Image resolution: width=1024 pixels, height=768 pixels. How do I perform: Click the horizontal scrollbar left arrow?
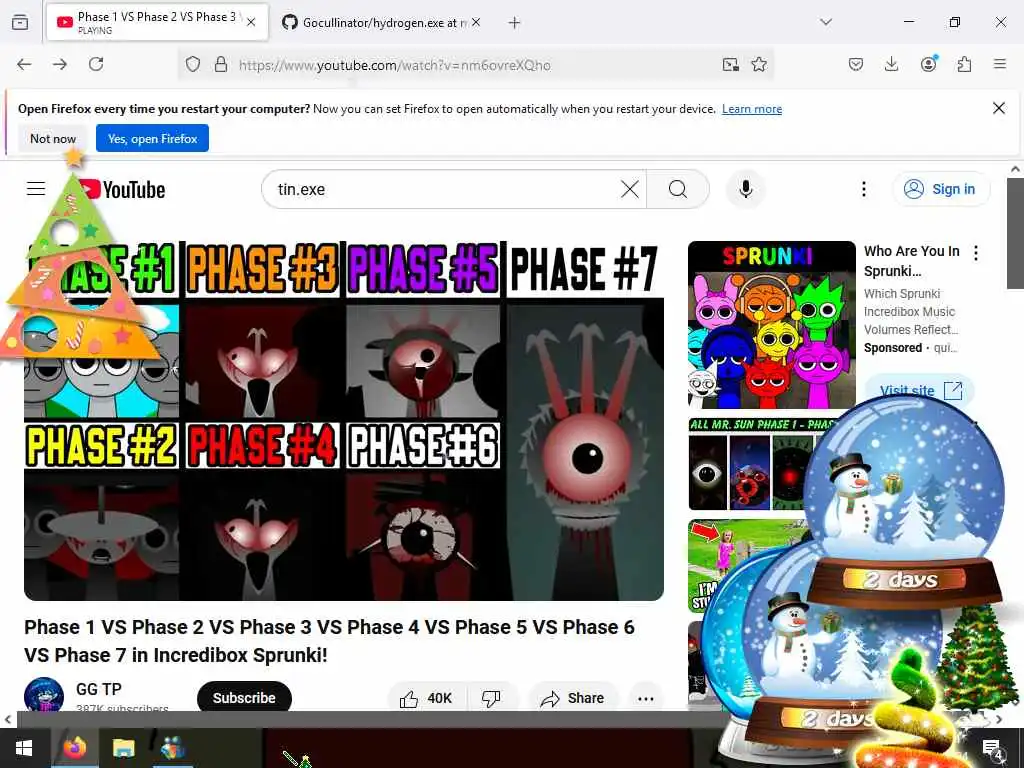coord(8,720)
